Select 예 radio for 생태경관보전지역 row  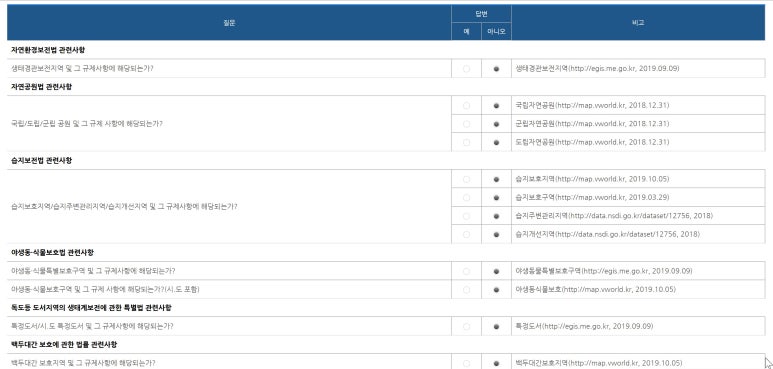(x=466, y=69)
